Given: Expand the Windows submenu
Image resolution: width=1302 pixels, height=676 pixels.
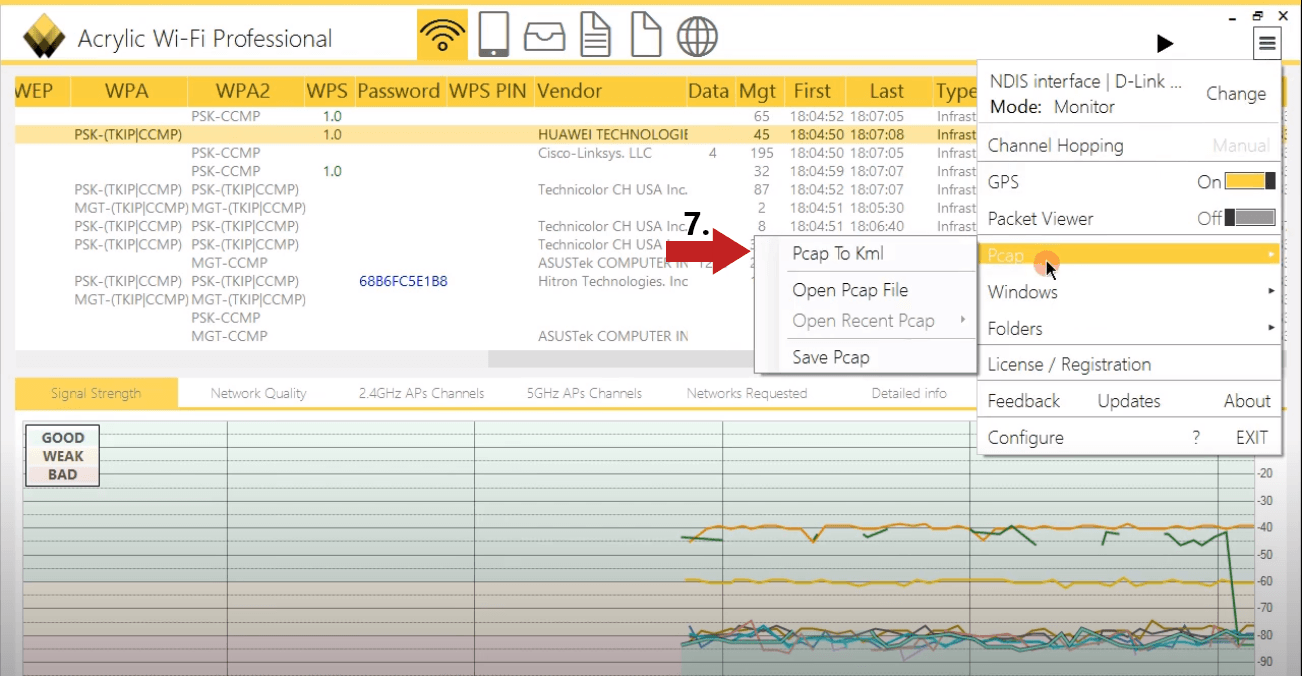Looking at the screenshot, I should (1129, 292).
